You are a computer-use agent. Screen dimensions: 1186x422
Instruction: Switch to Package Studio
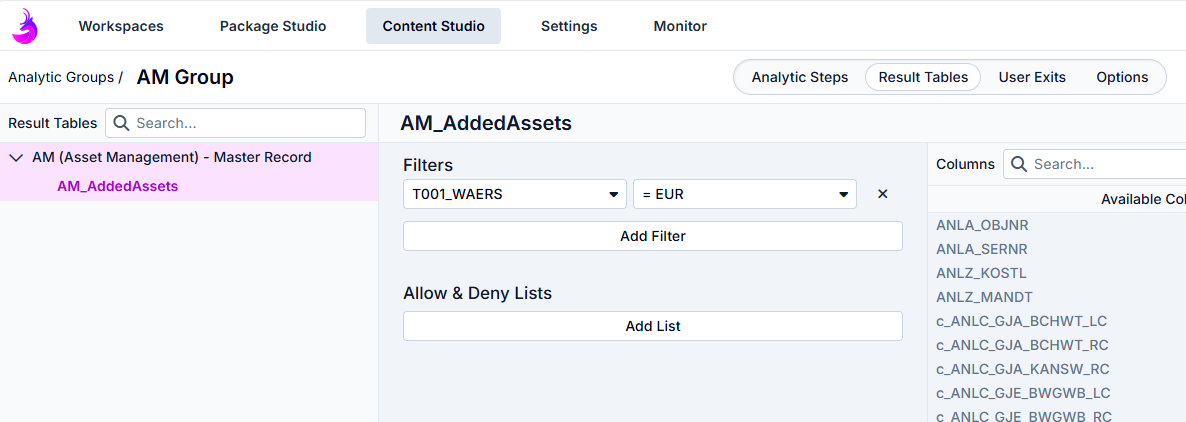coord(273,26)
